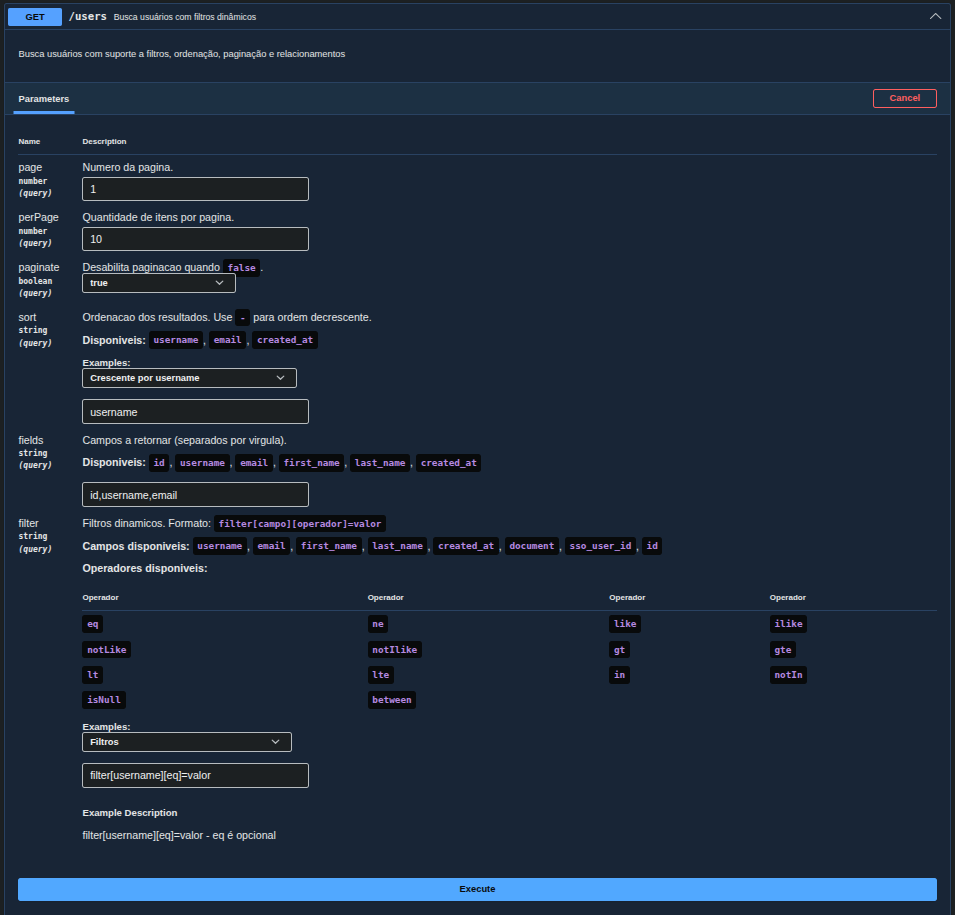Click the 'Numero da pagina.' description

pos(128,167)
